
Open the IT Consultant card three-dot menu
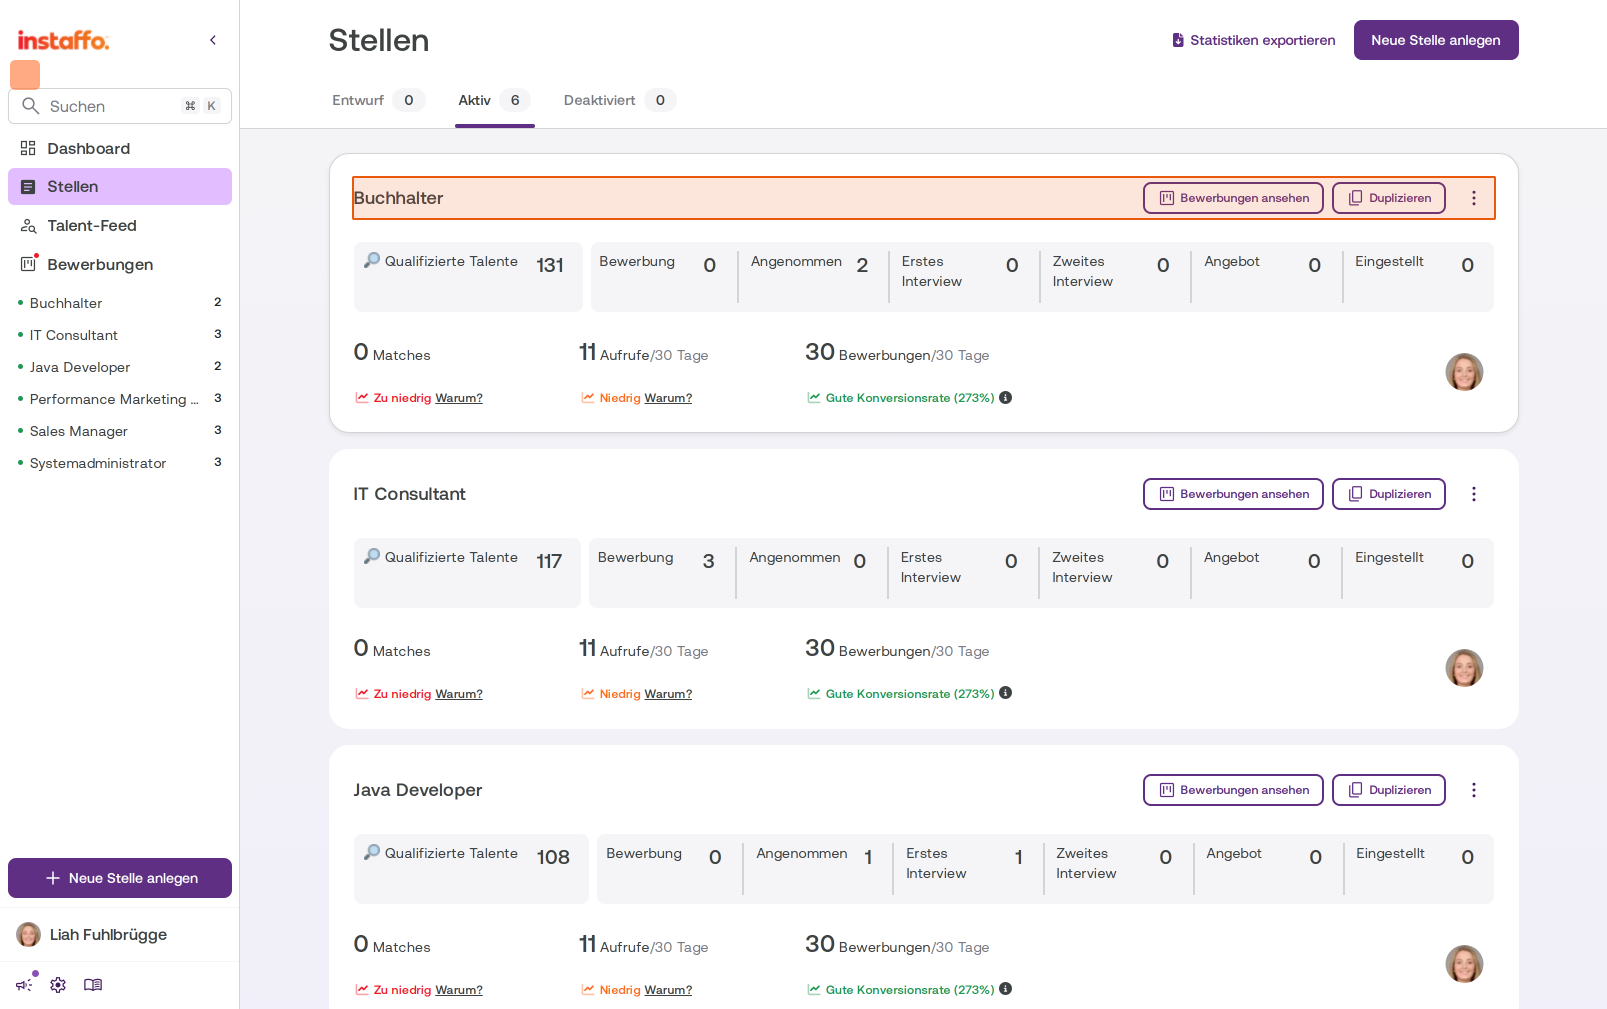1473,494
